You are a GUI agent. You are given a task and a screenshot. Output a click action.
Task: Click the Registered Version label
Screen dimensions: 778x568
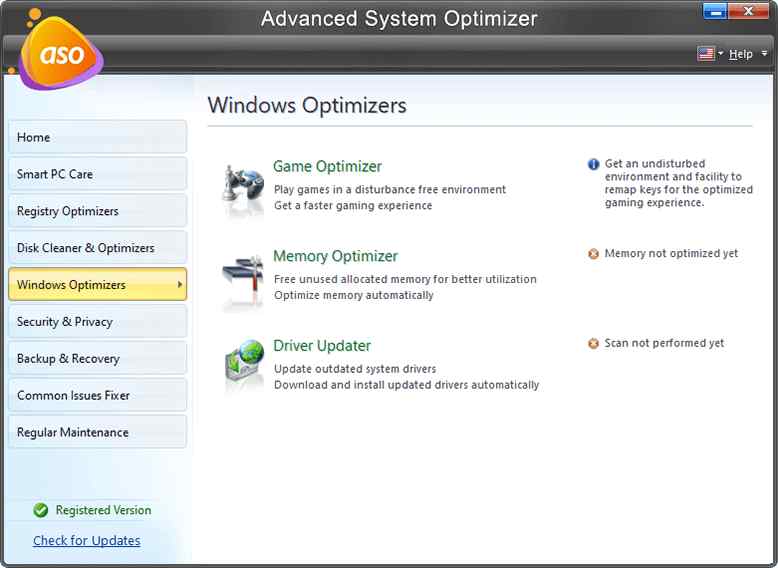(103, 510)
